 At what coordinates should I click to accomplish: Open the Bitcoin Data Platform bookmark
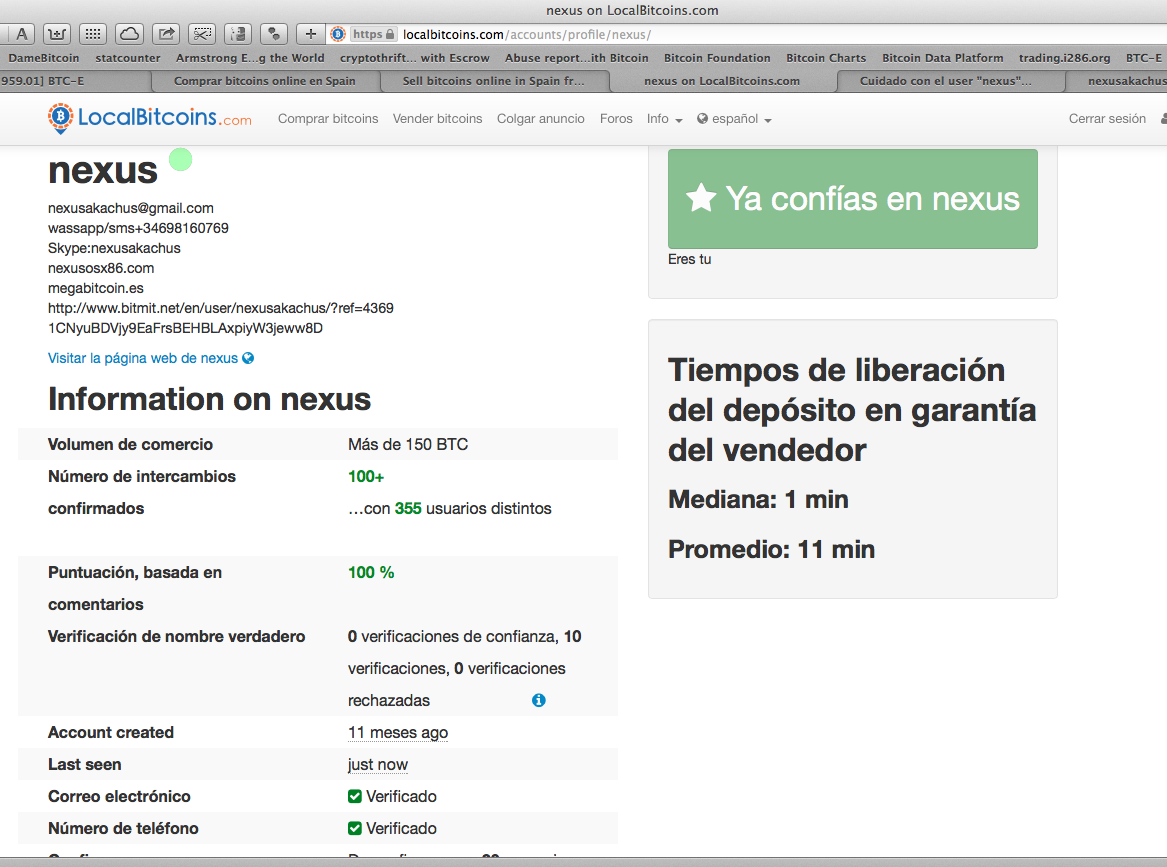pyautogui.click(x=943, y=58)
